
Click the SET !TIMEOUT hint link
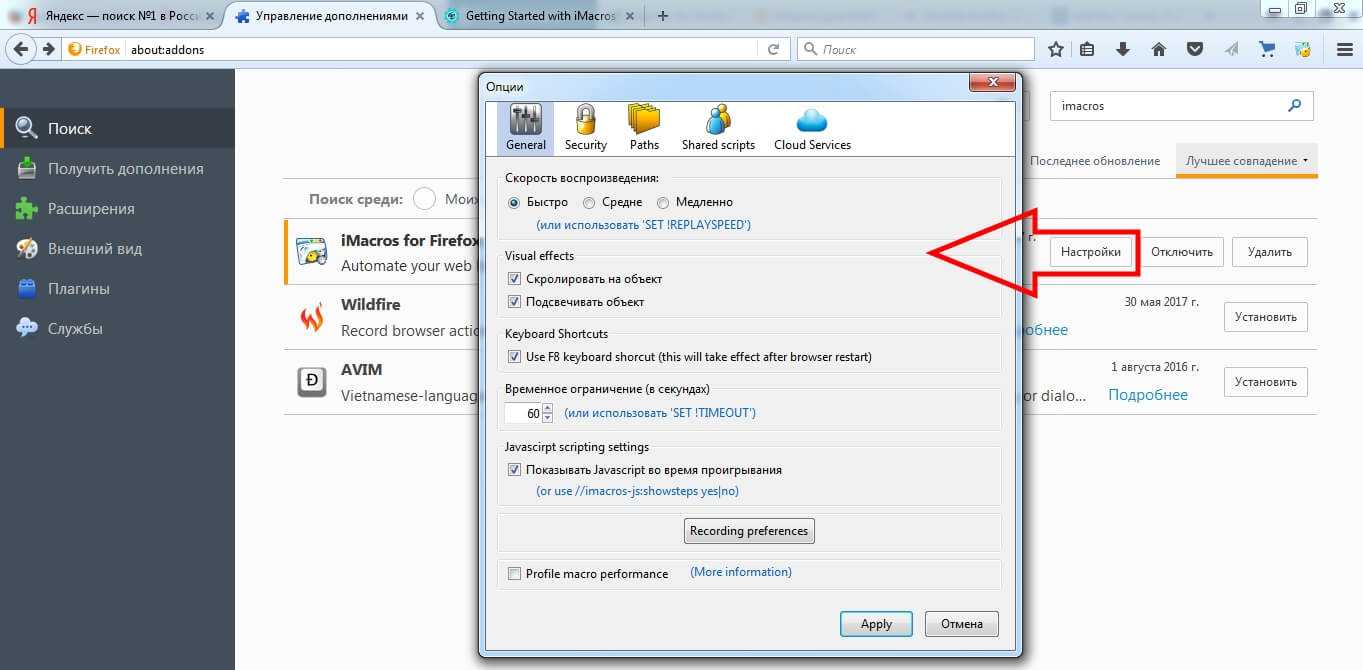click(x=660, y=413)
